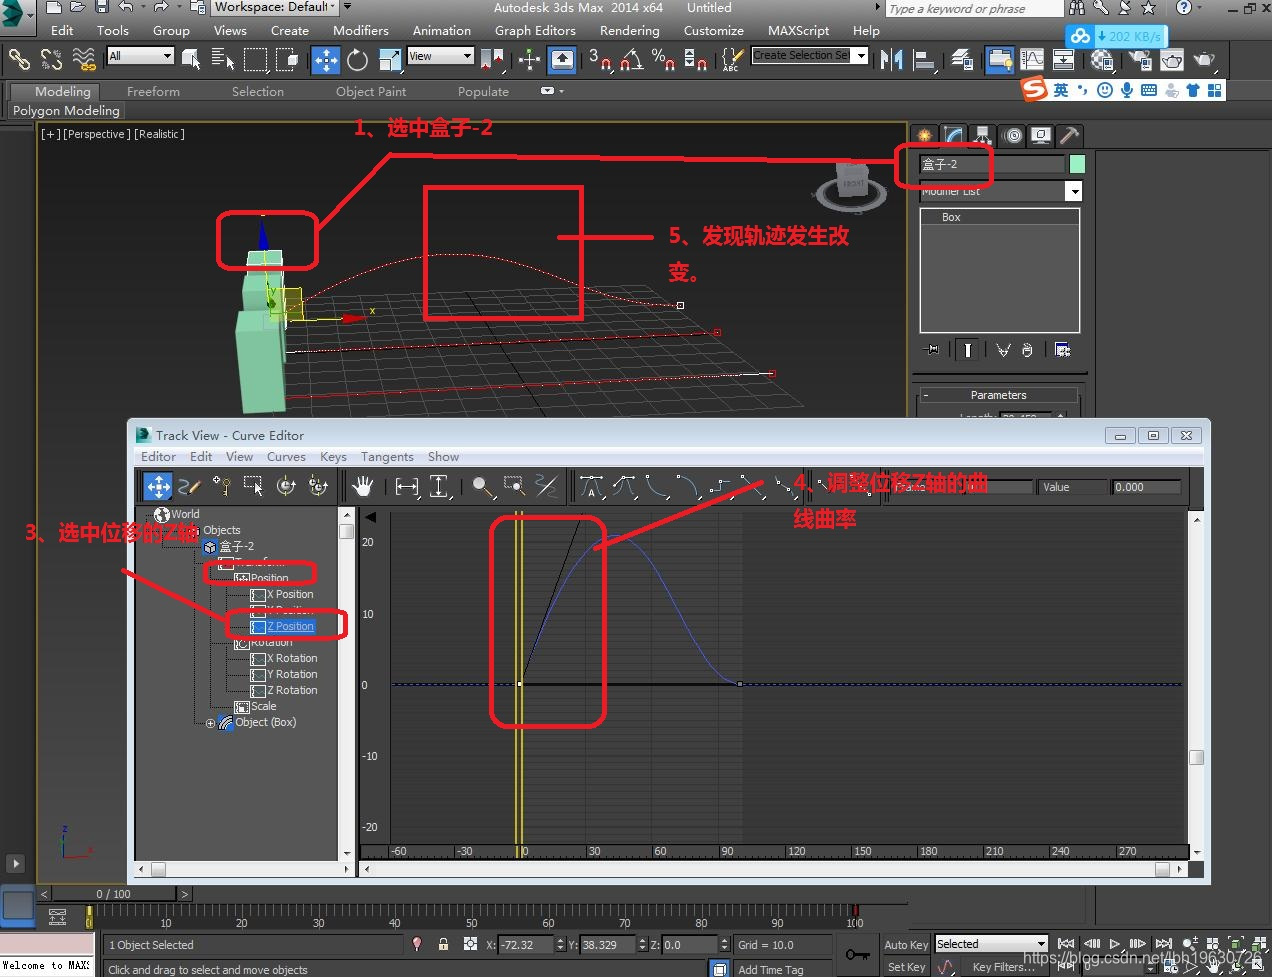The height and width of the screenshot is (977, 1272).
Task: Select the magnifier Zoom tool in Curve Editor
Action: pos(483,486)
